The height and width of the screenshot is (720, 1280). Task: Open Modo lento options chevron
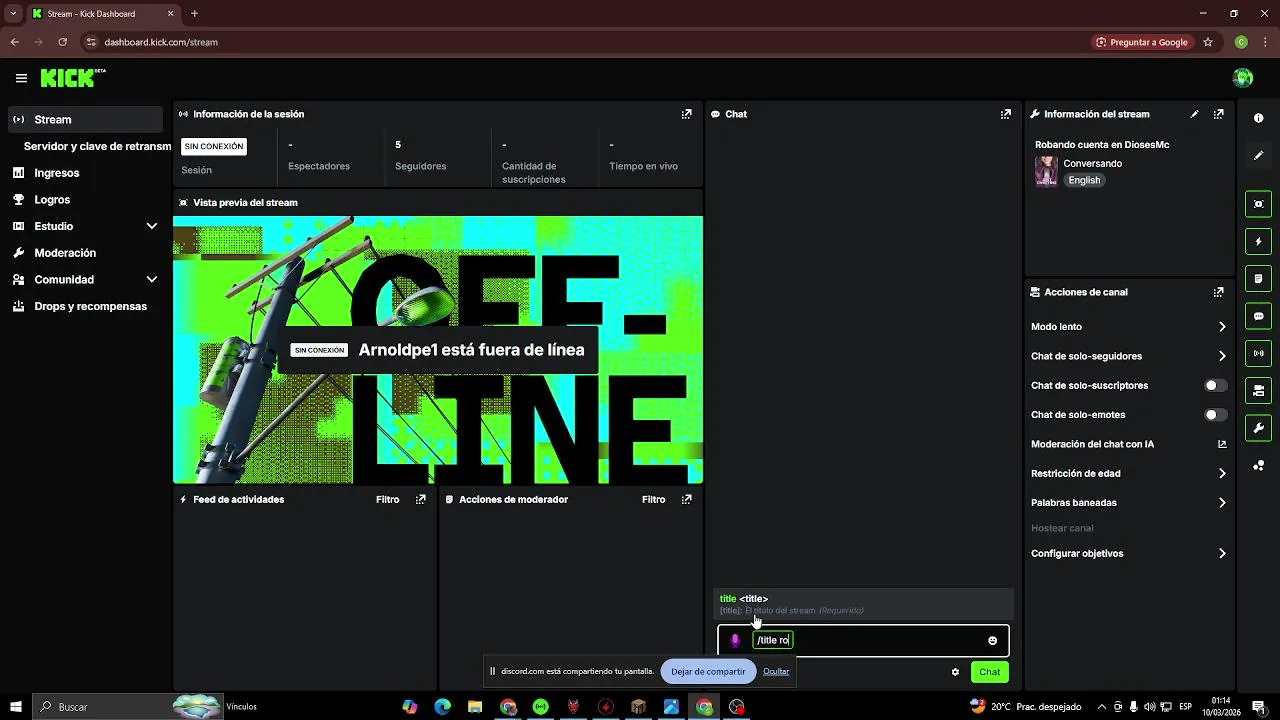[1222, 327]
